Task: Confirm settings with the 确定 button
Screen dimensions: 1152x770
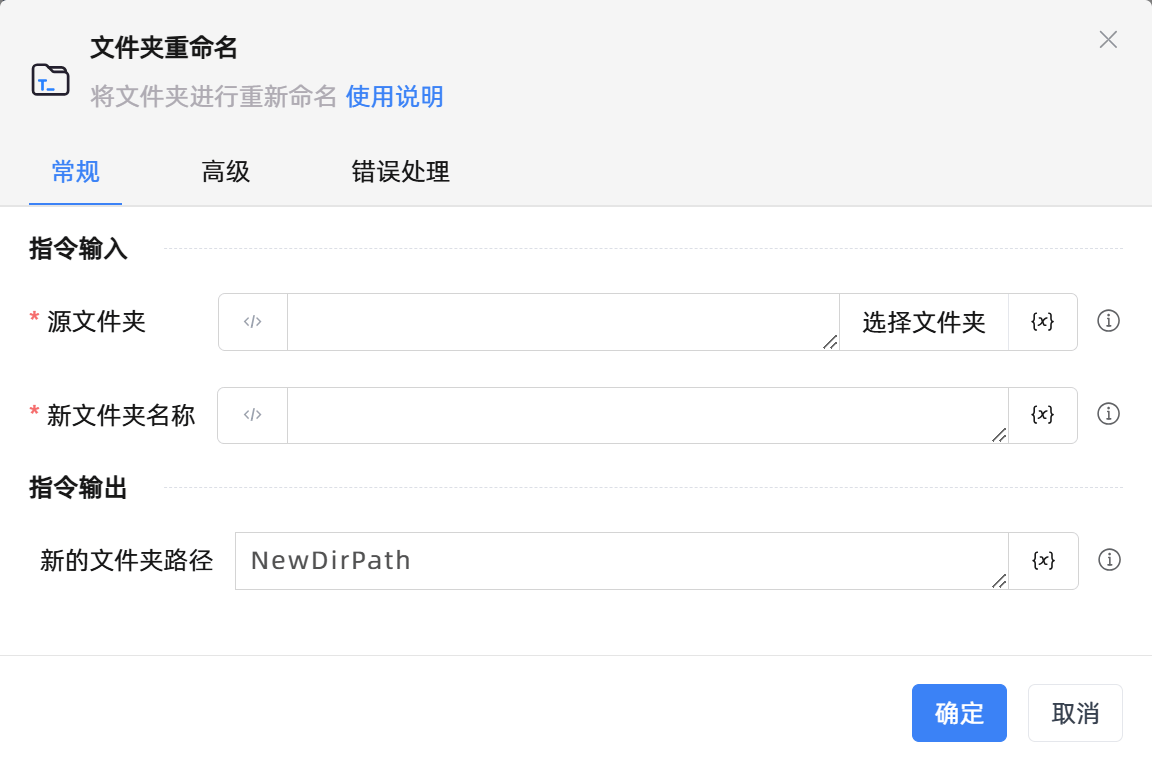Action: point(959,712)
